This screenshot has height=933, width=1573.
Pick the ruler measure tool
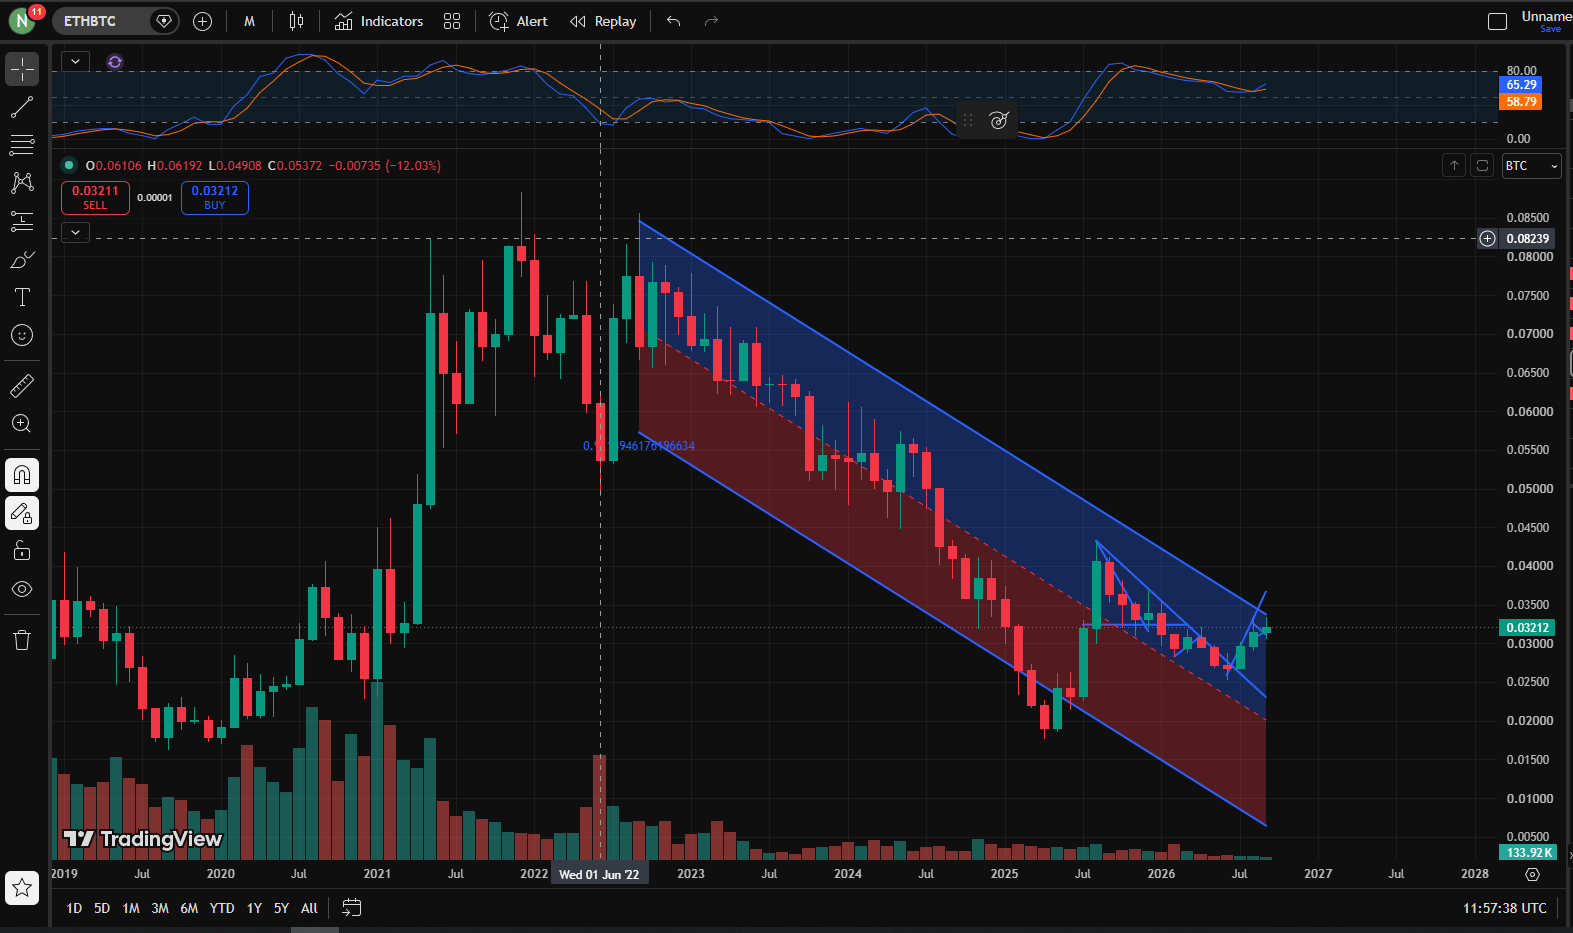(x=22, y=385)
